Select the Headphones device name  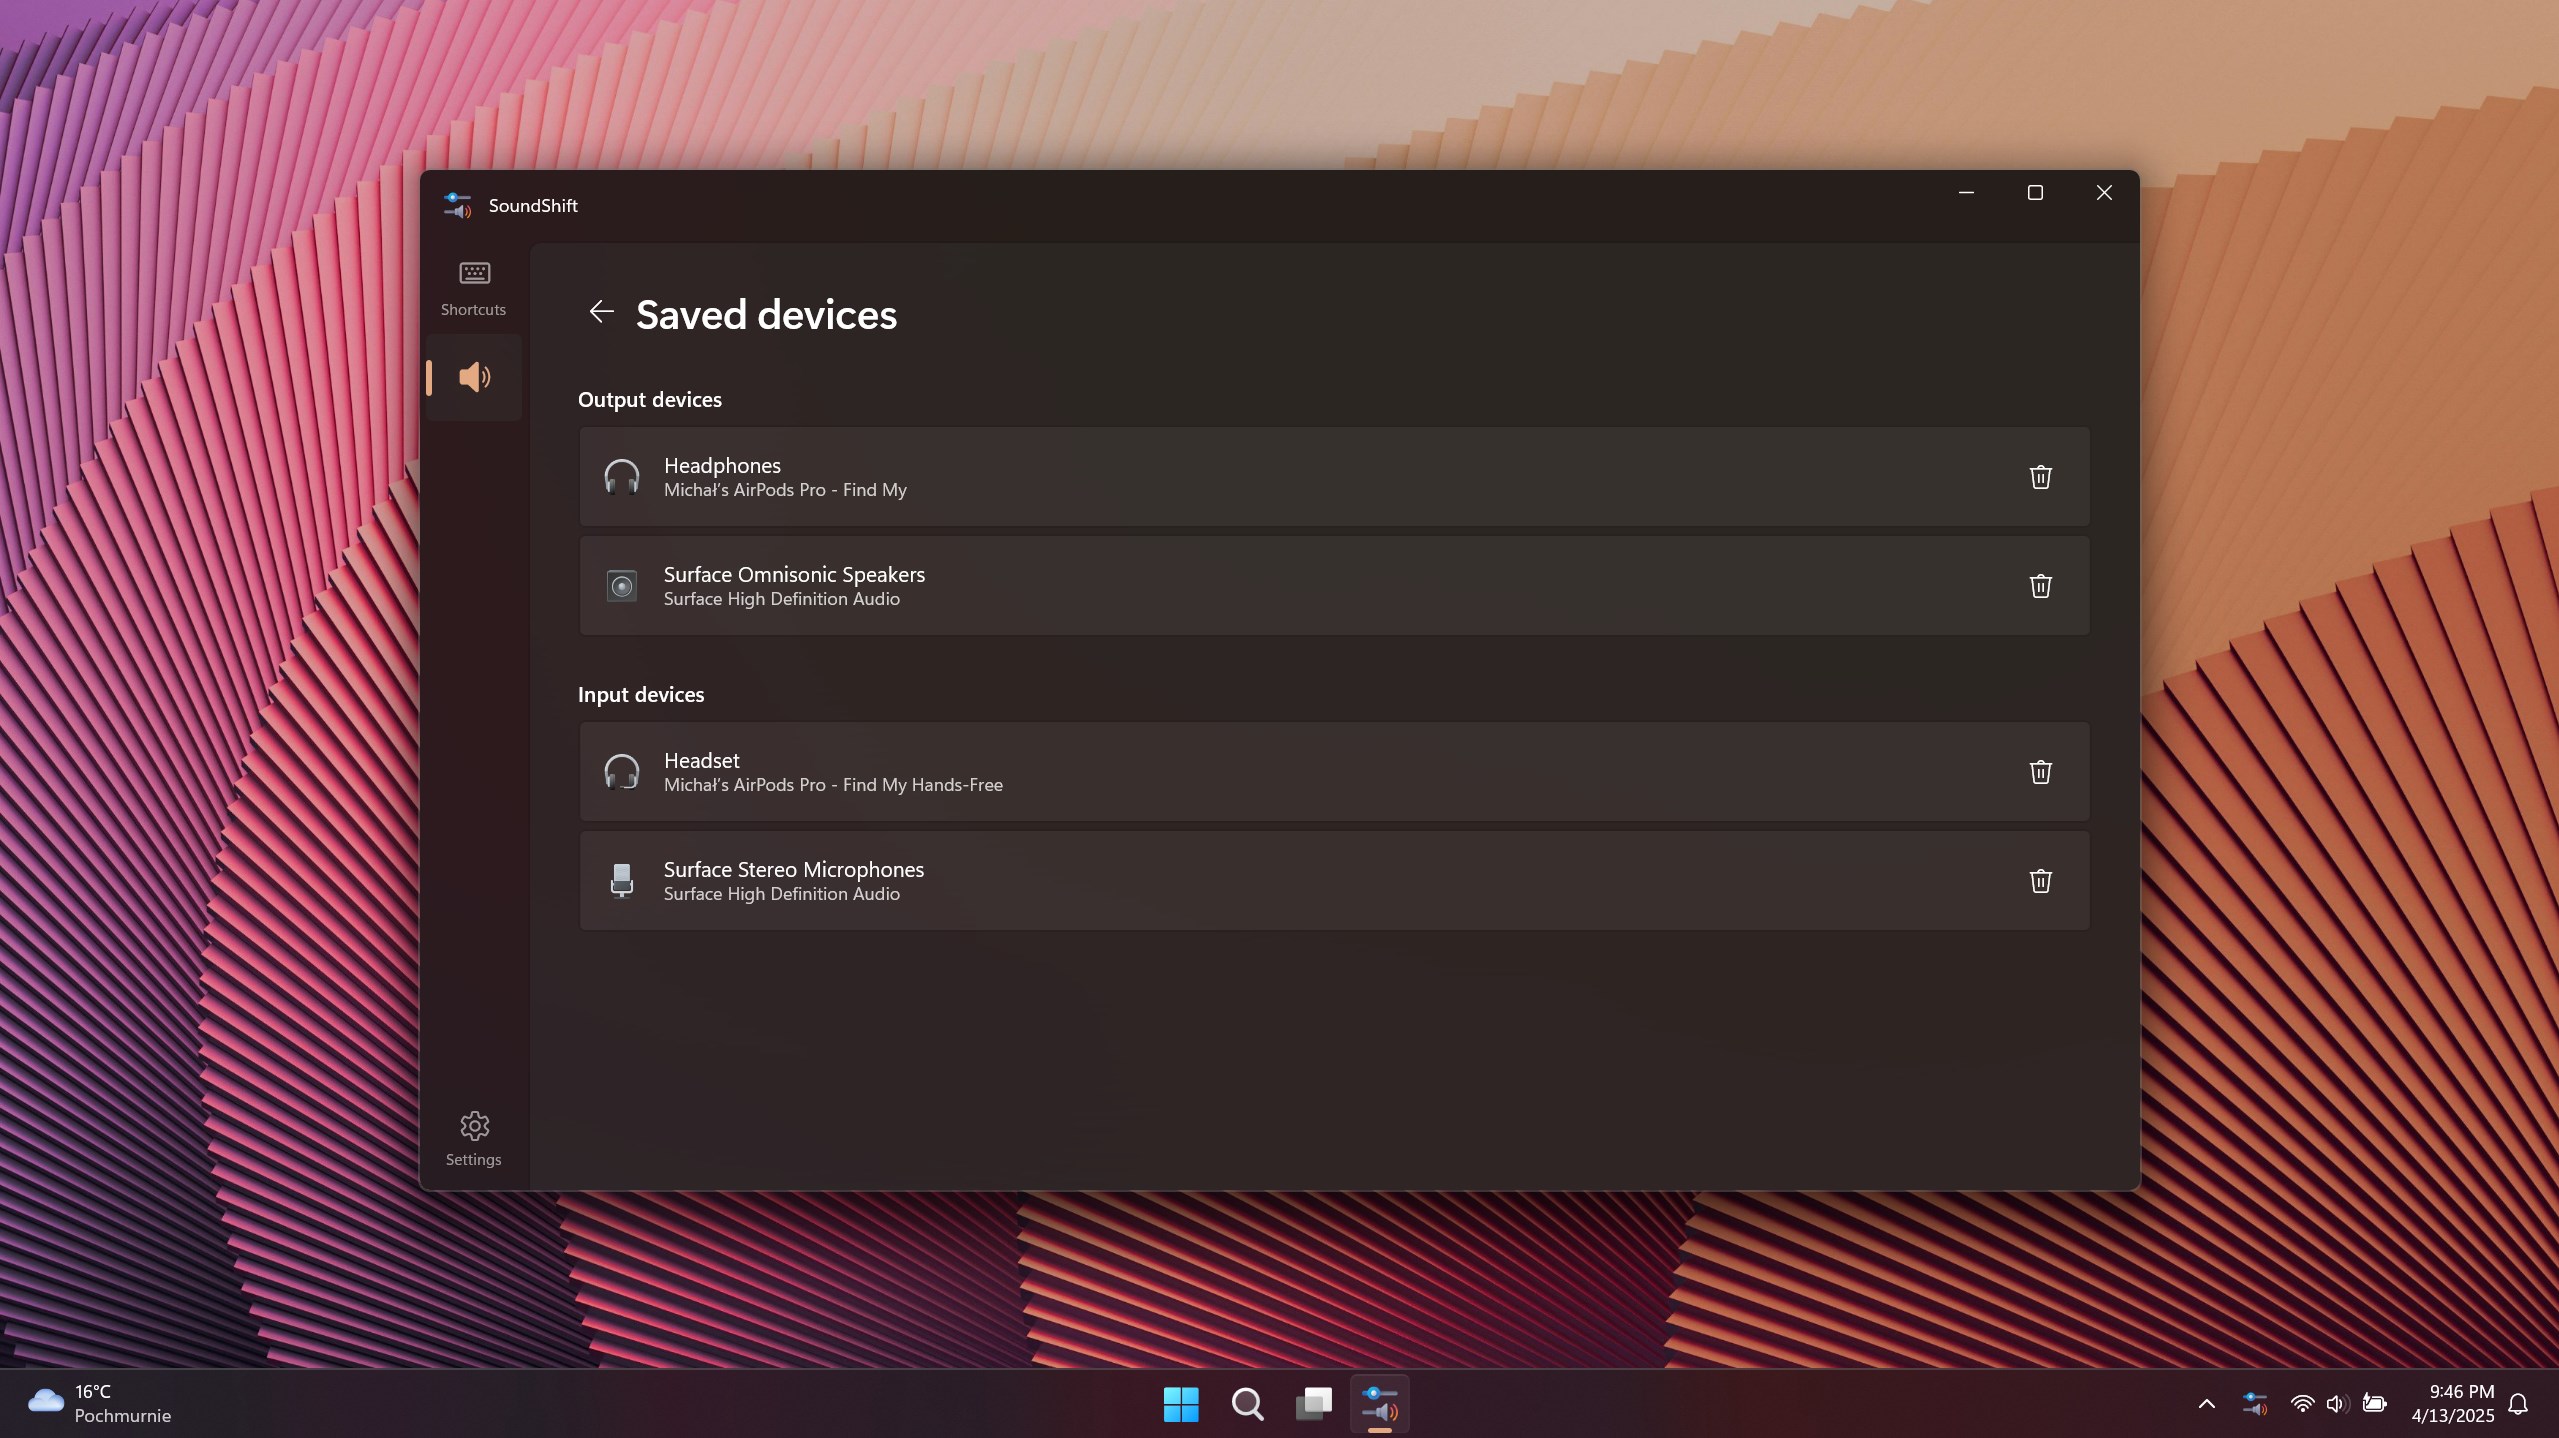tap(722, 465)
